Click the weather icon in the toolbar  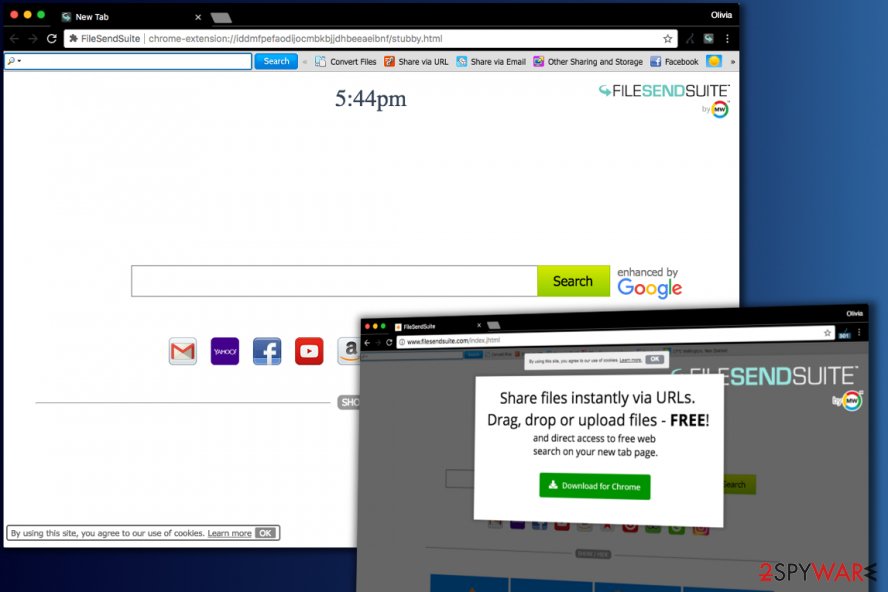714,61
